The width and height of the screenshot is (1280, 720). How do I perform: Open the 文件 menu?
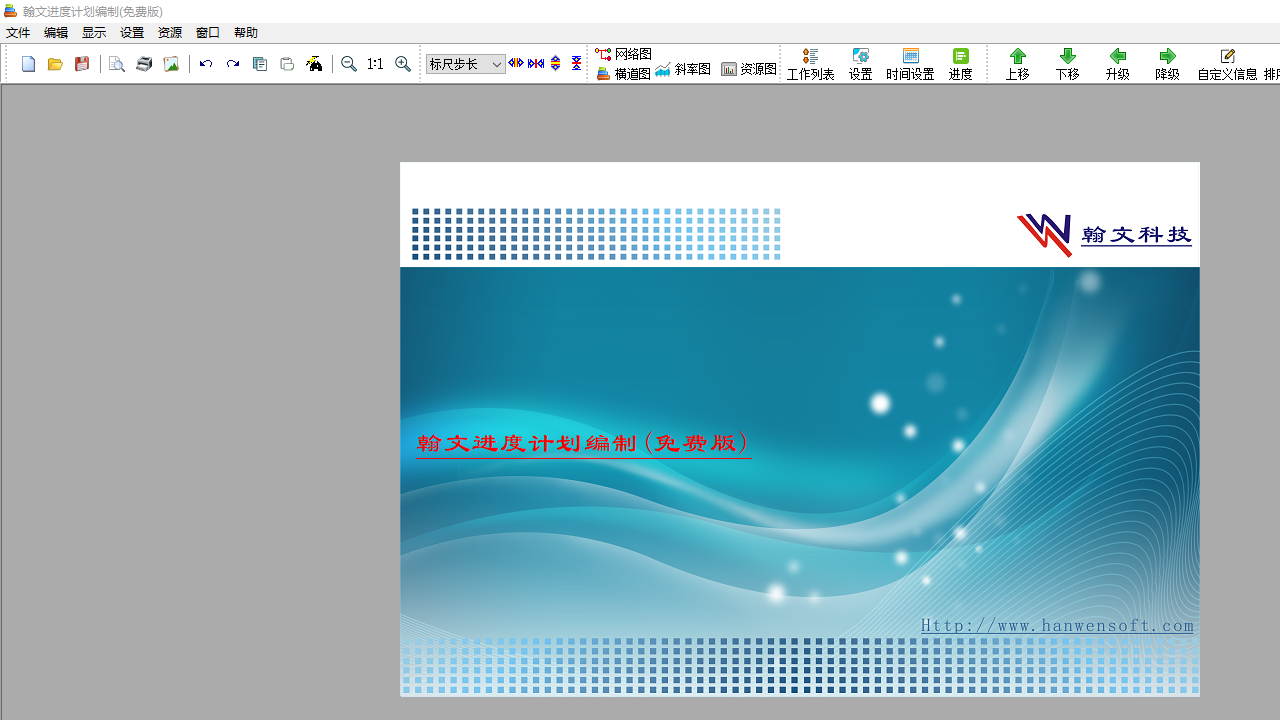point(18,33)
